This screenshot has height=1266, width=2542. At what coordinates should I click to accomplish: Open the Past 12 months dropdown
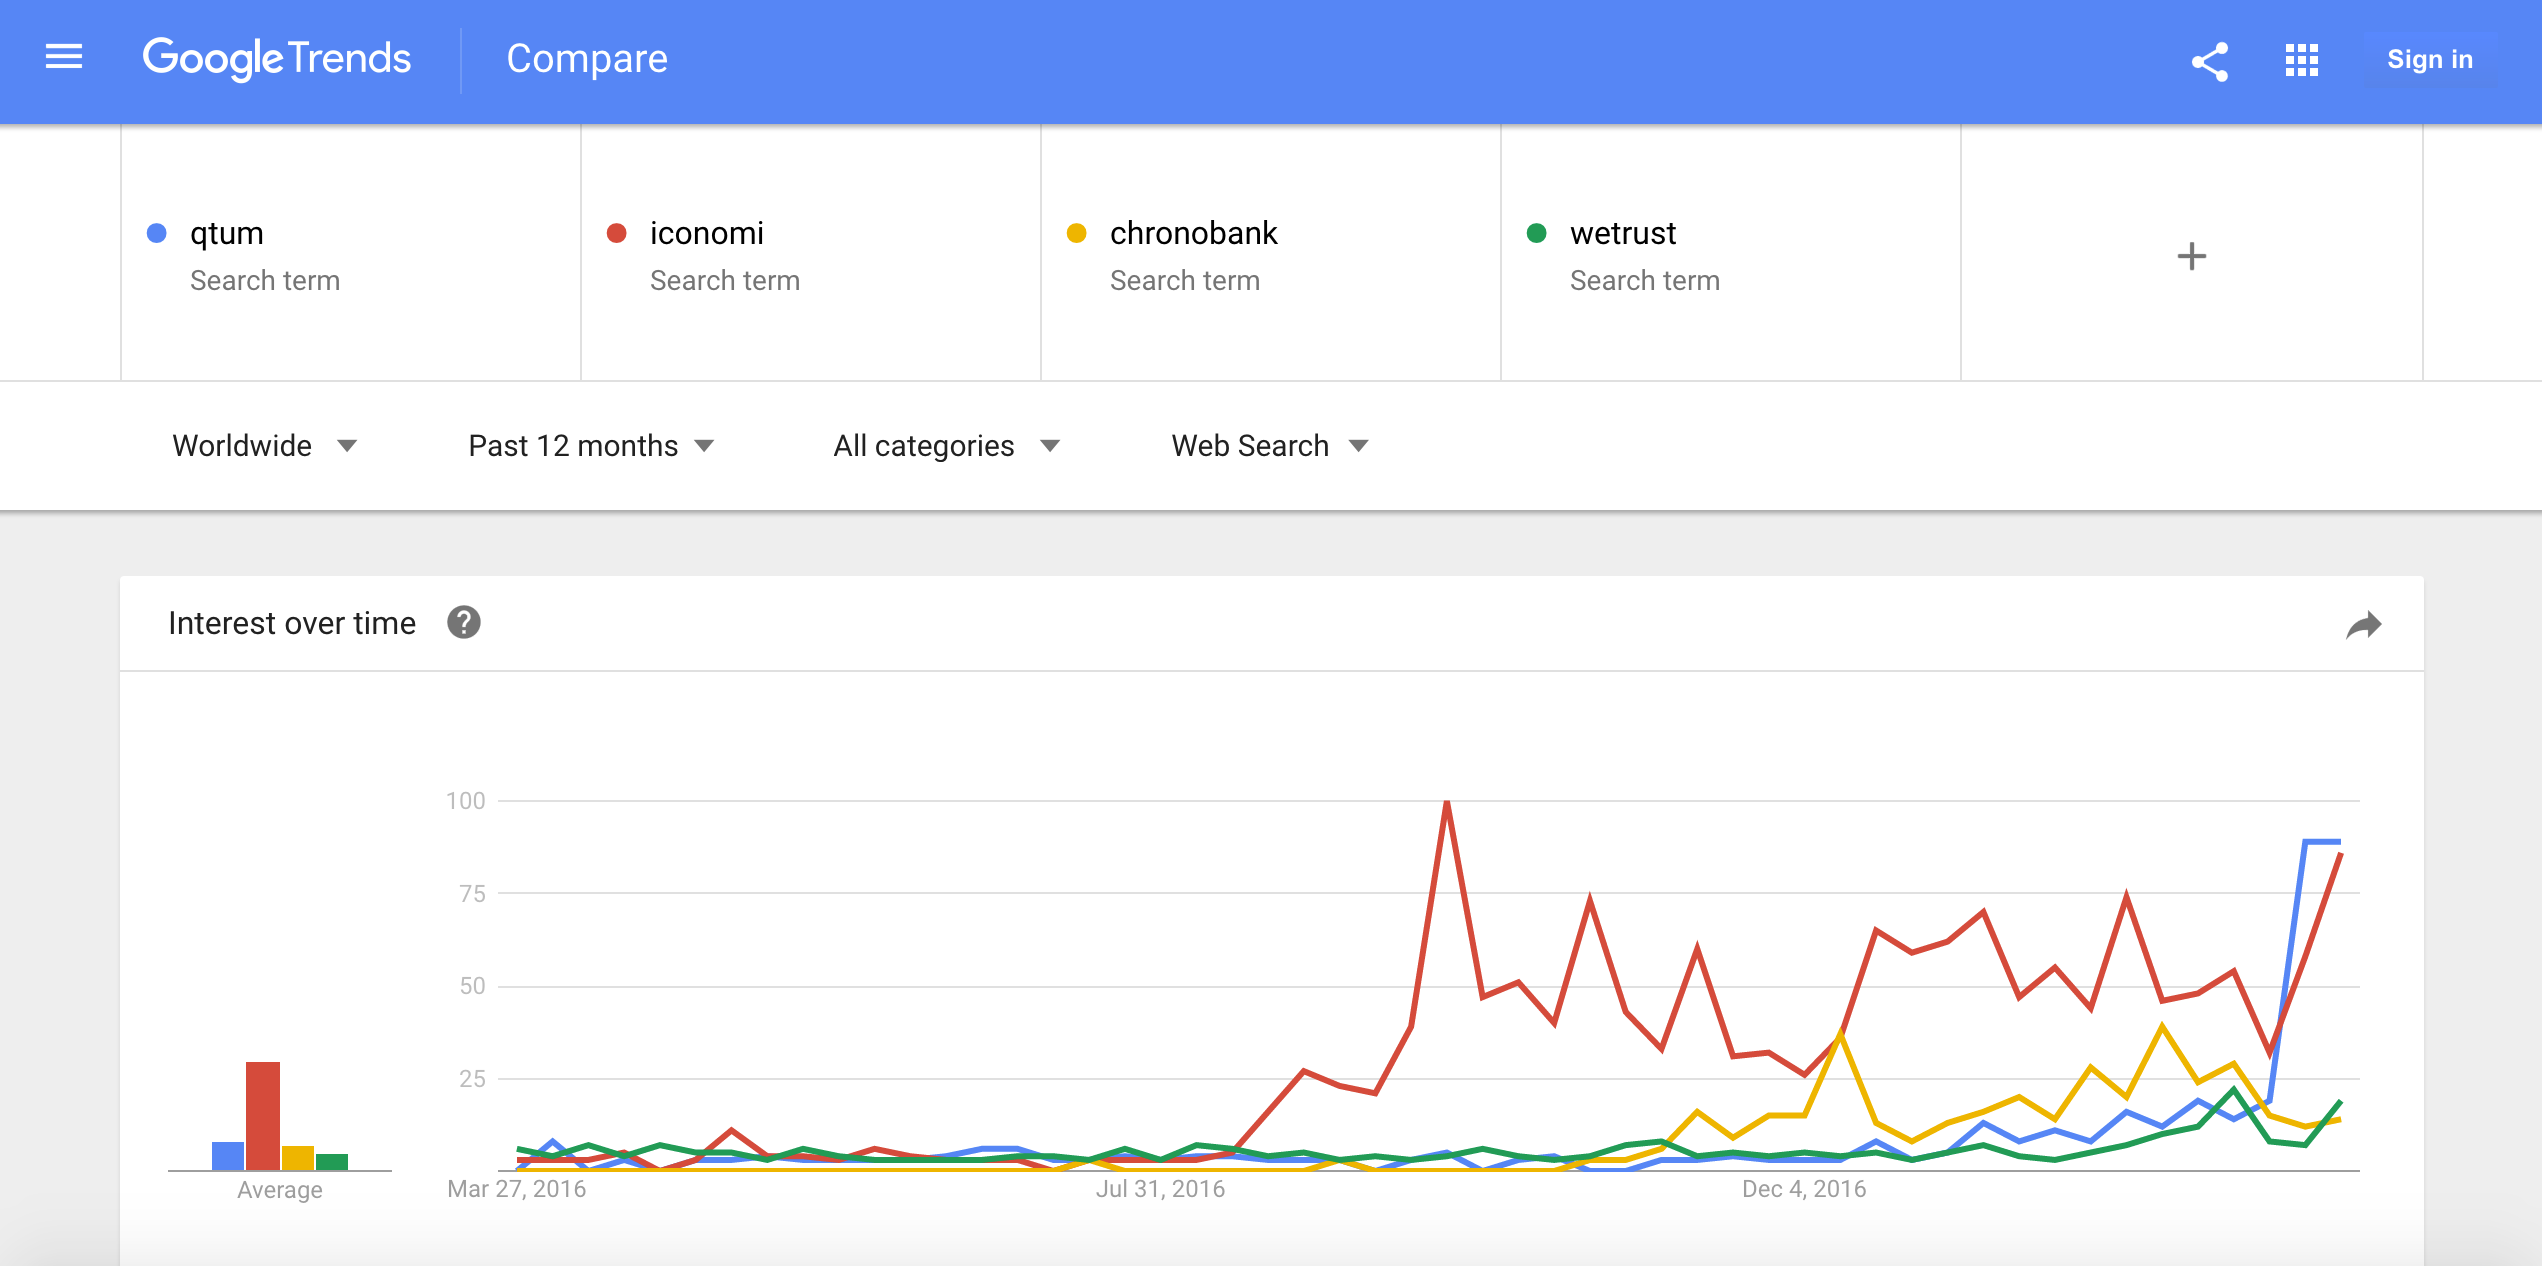pos(591,446)
